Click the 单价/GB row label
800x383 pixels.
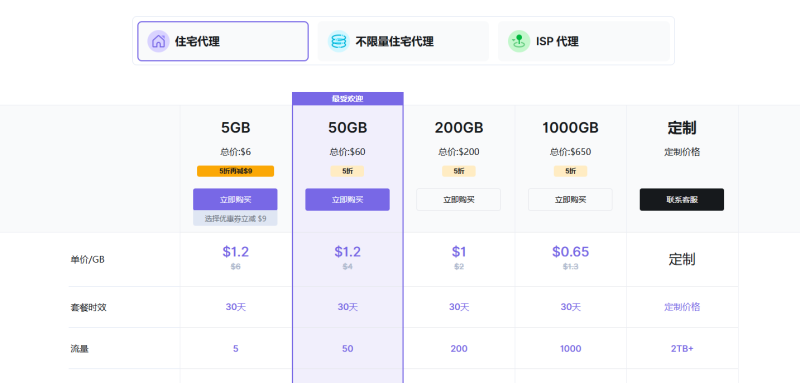[87, 260]
